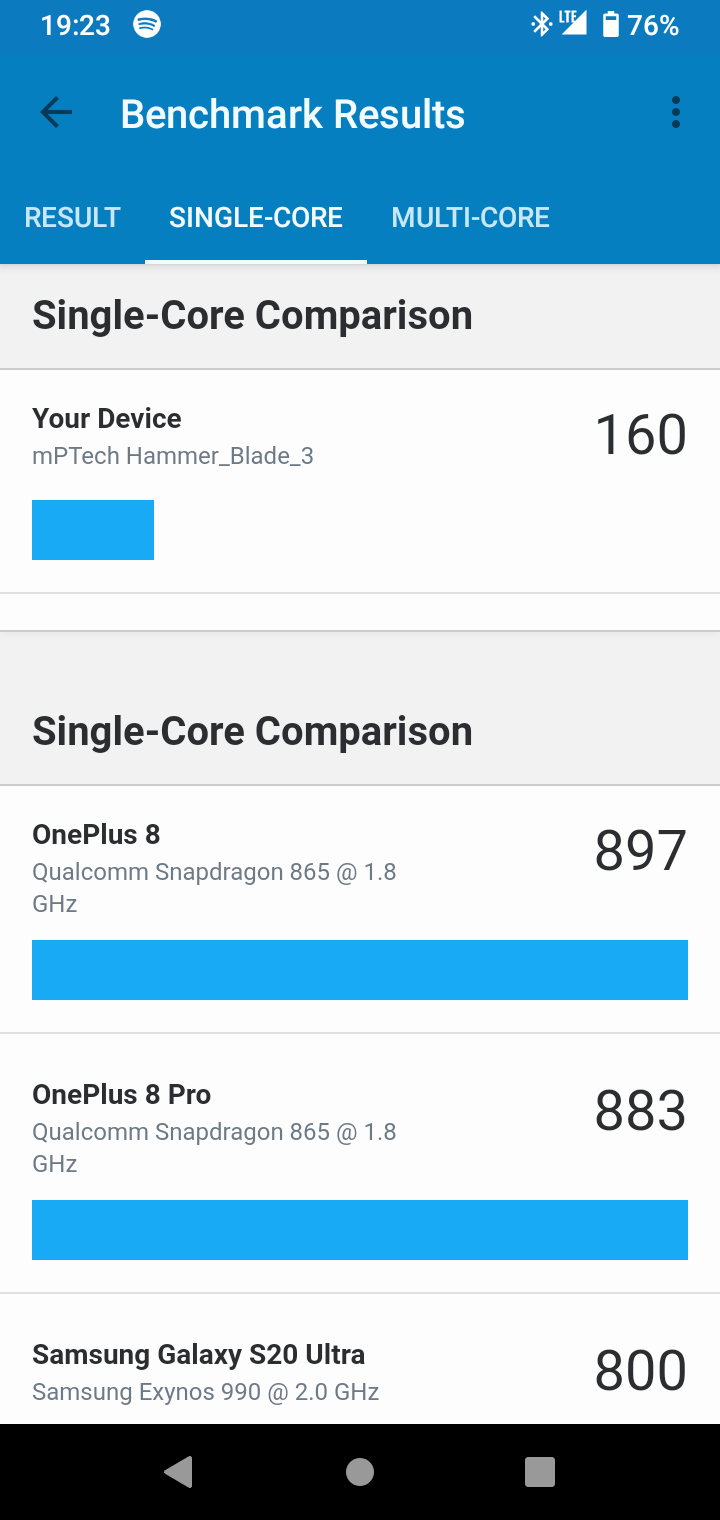Viewport: 720px width, 1520px height.
Task: Tap the 160 device score
Action: [x=641, y=436]
